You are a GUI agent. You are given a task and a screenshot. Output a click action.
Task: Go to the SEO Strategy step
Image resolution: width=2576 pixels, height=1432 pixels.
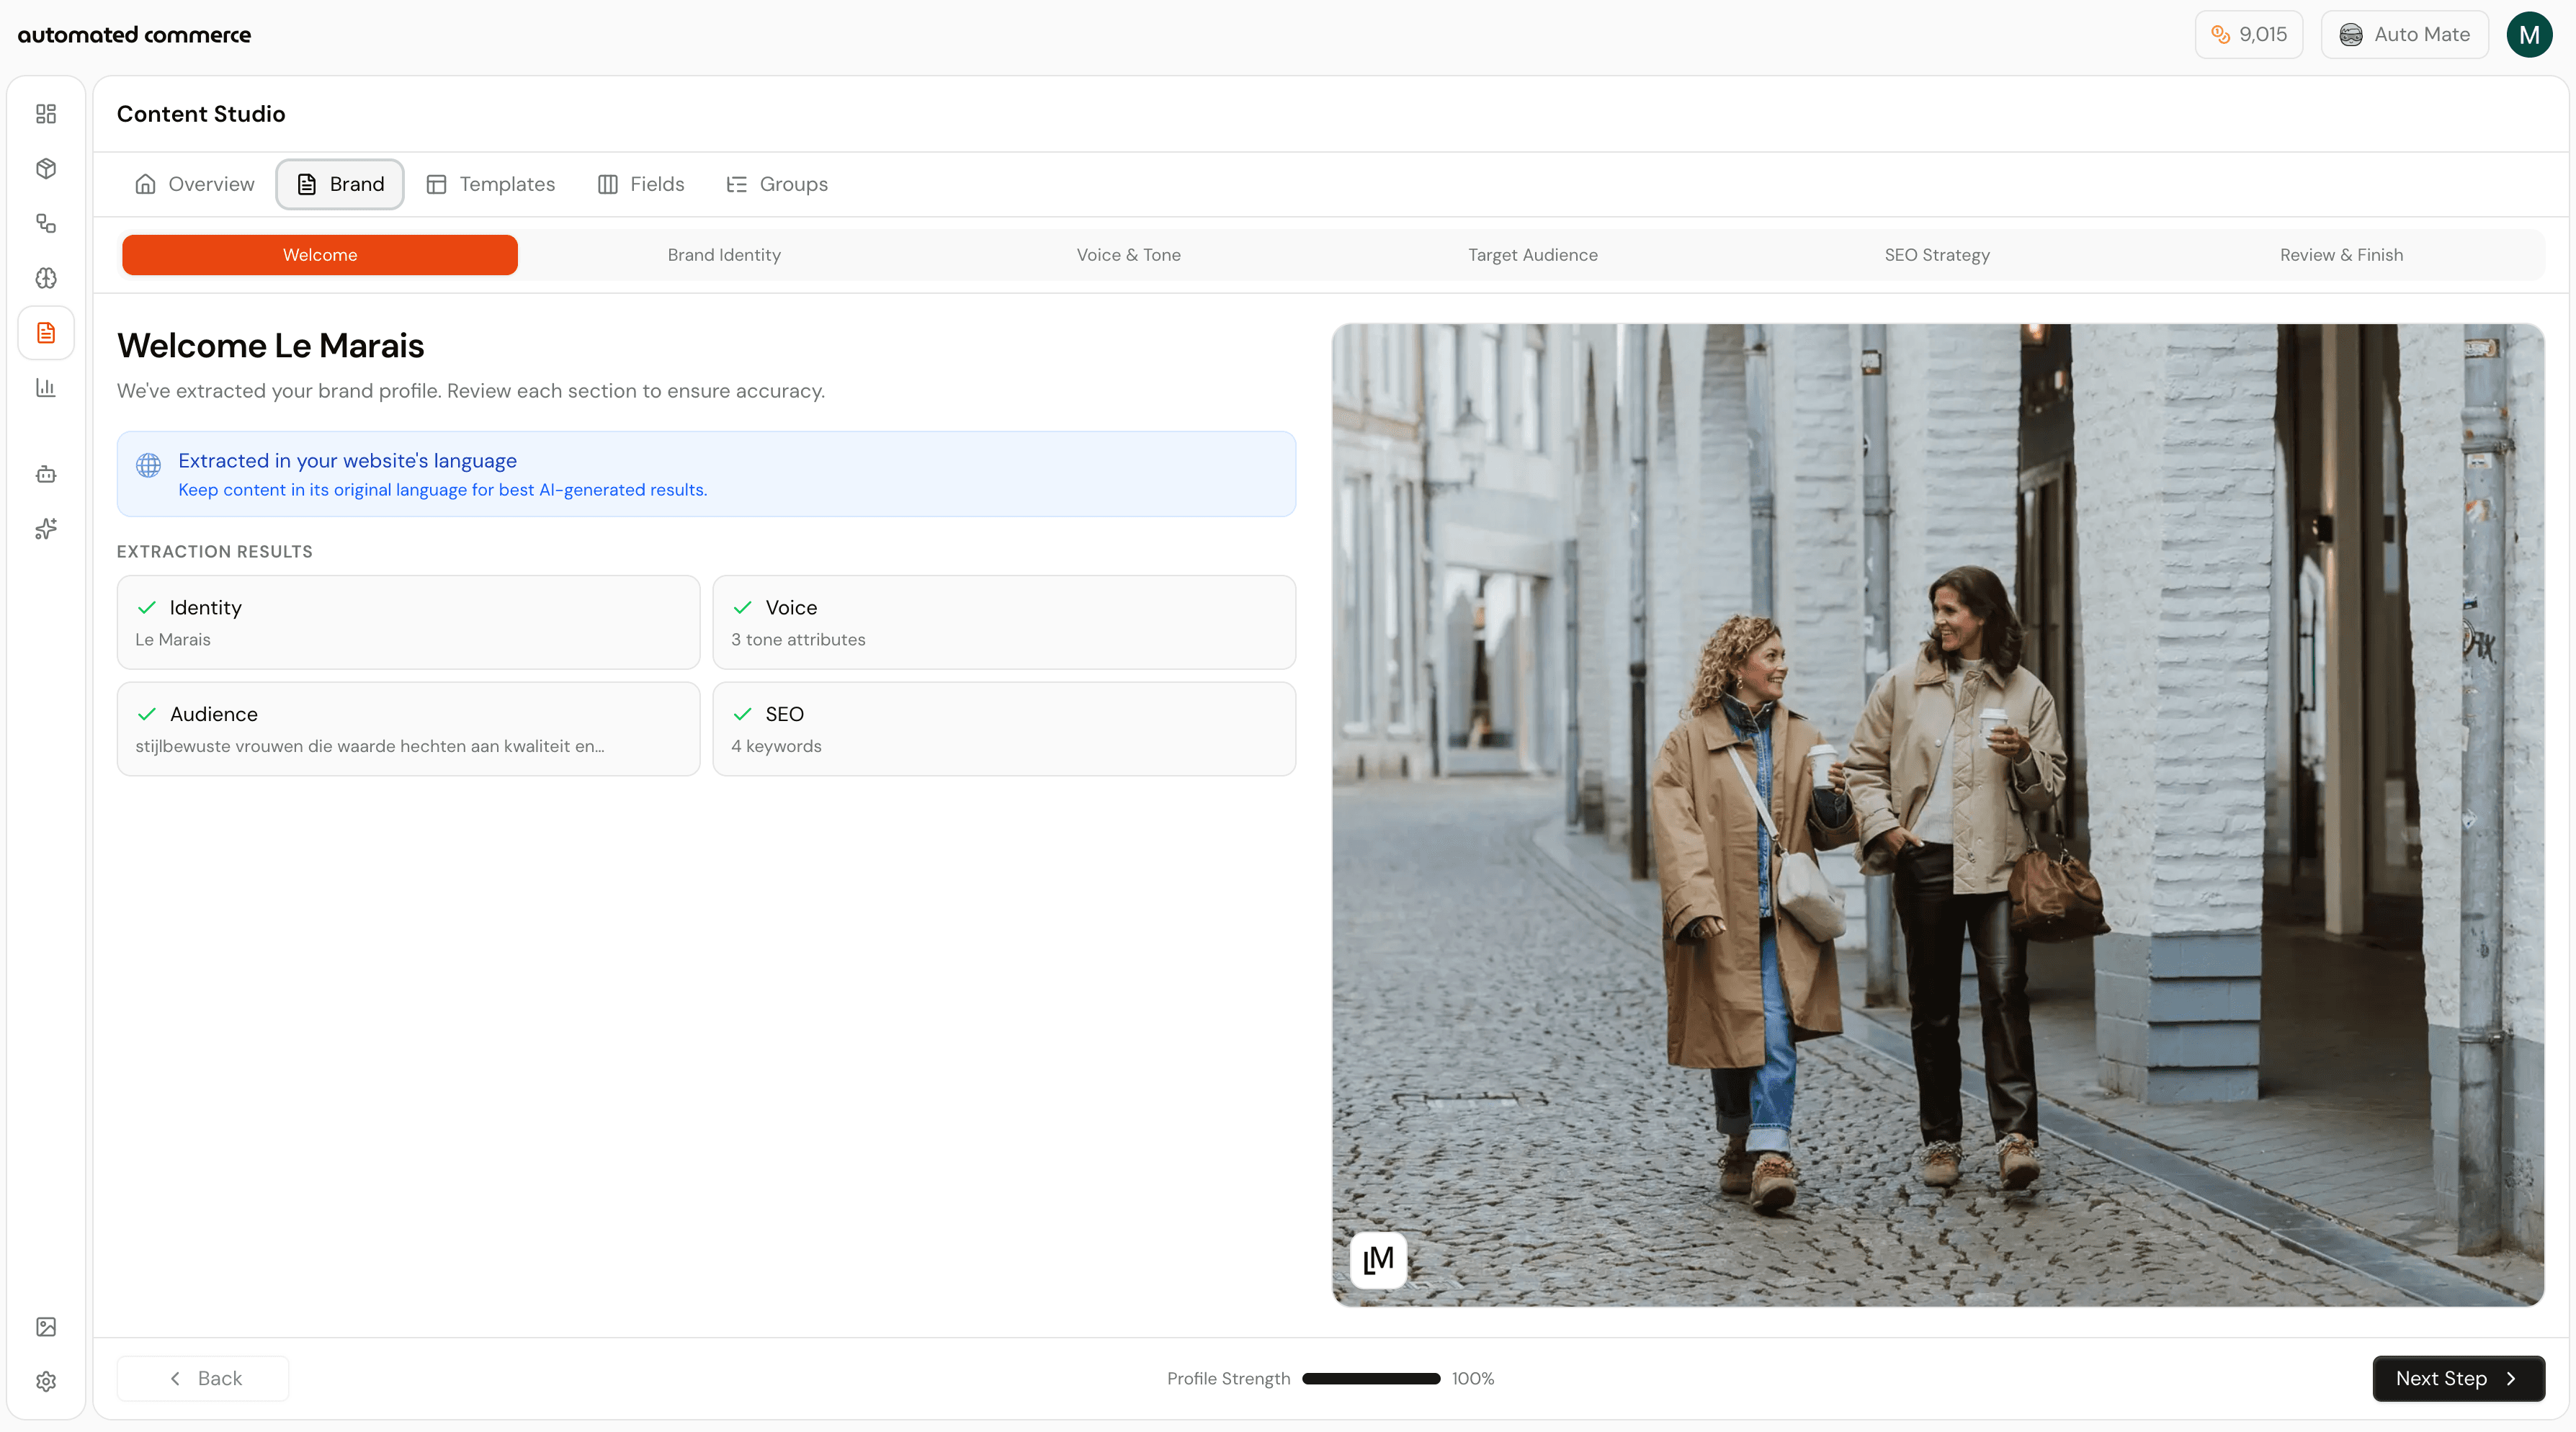1937,255
